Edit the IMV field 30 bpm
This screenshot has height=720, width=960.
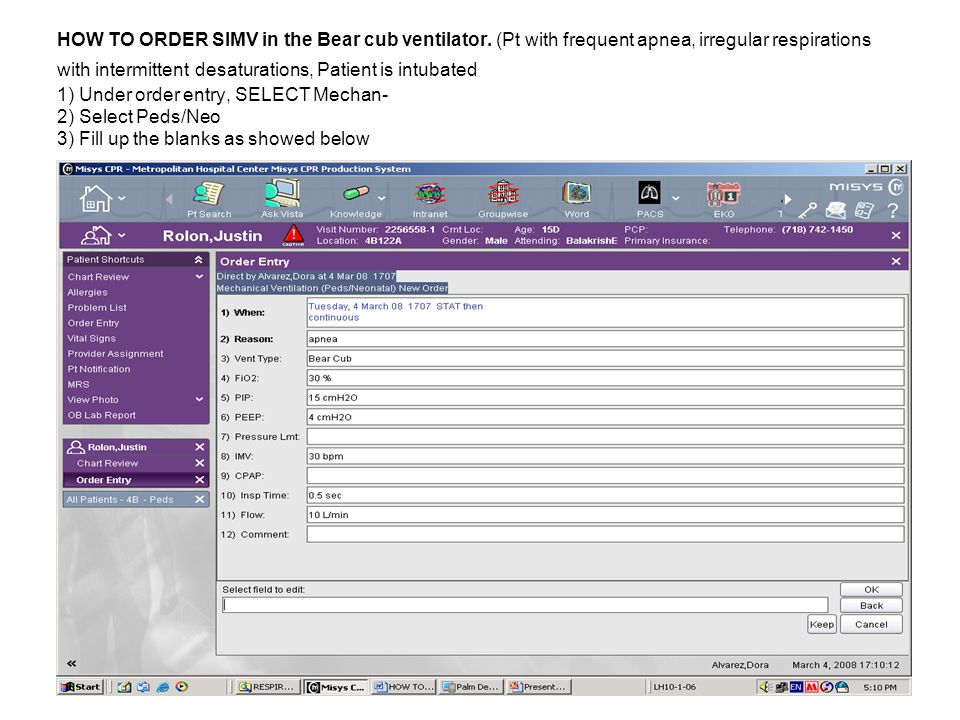click(605, 457)
